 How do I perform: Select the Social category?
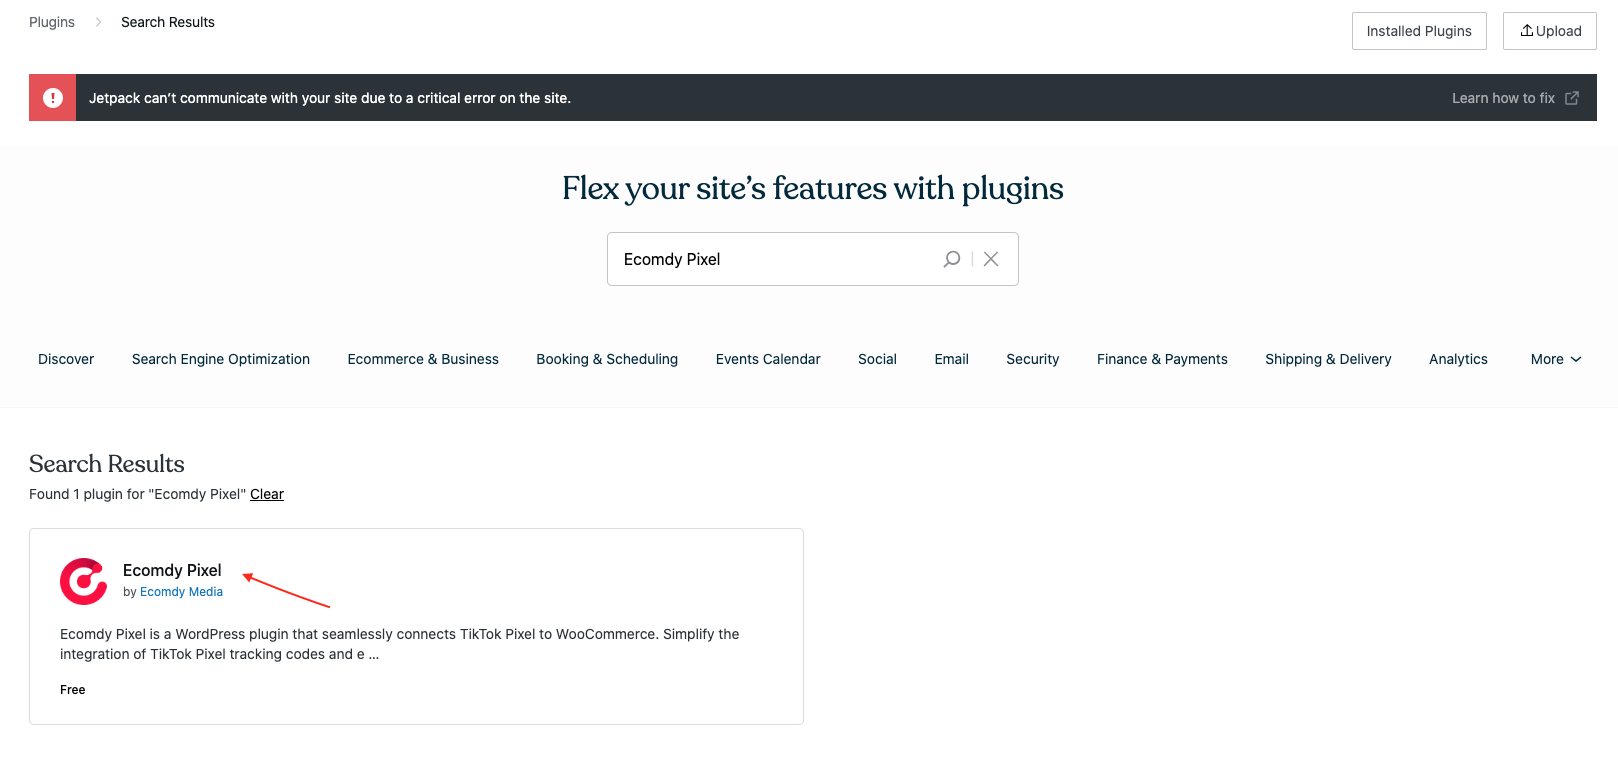pos(877,359)
